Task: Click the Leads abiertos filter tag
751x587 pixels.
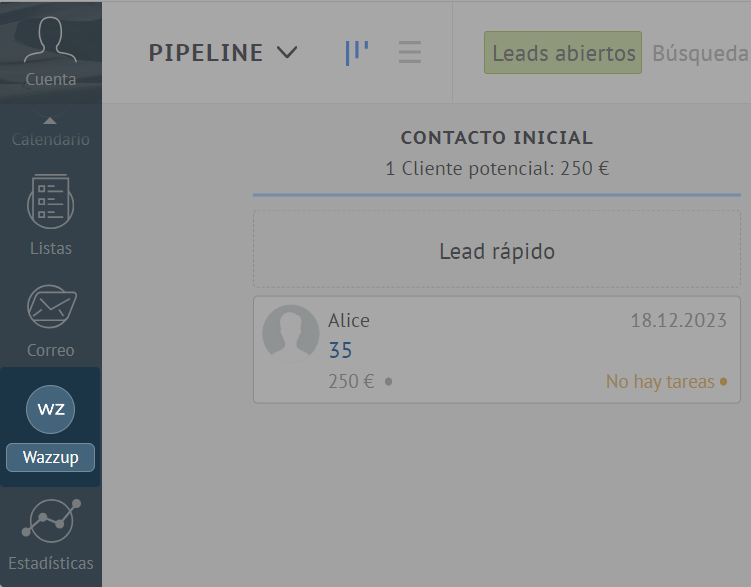Action: (563, 53)
